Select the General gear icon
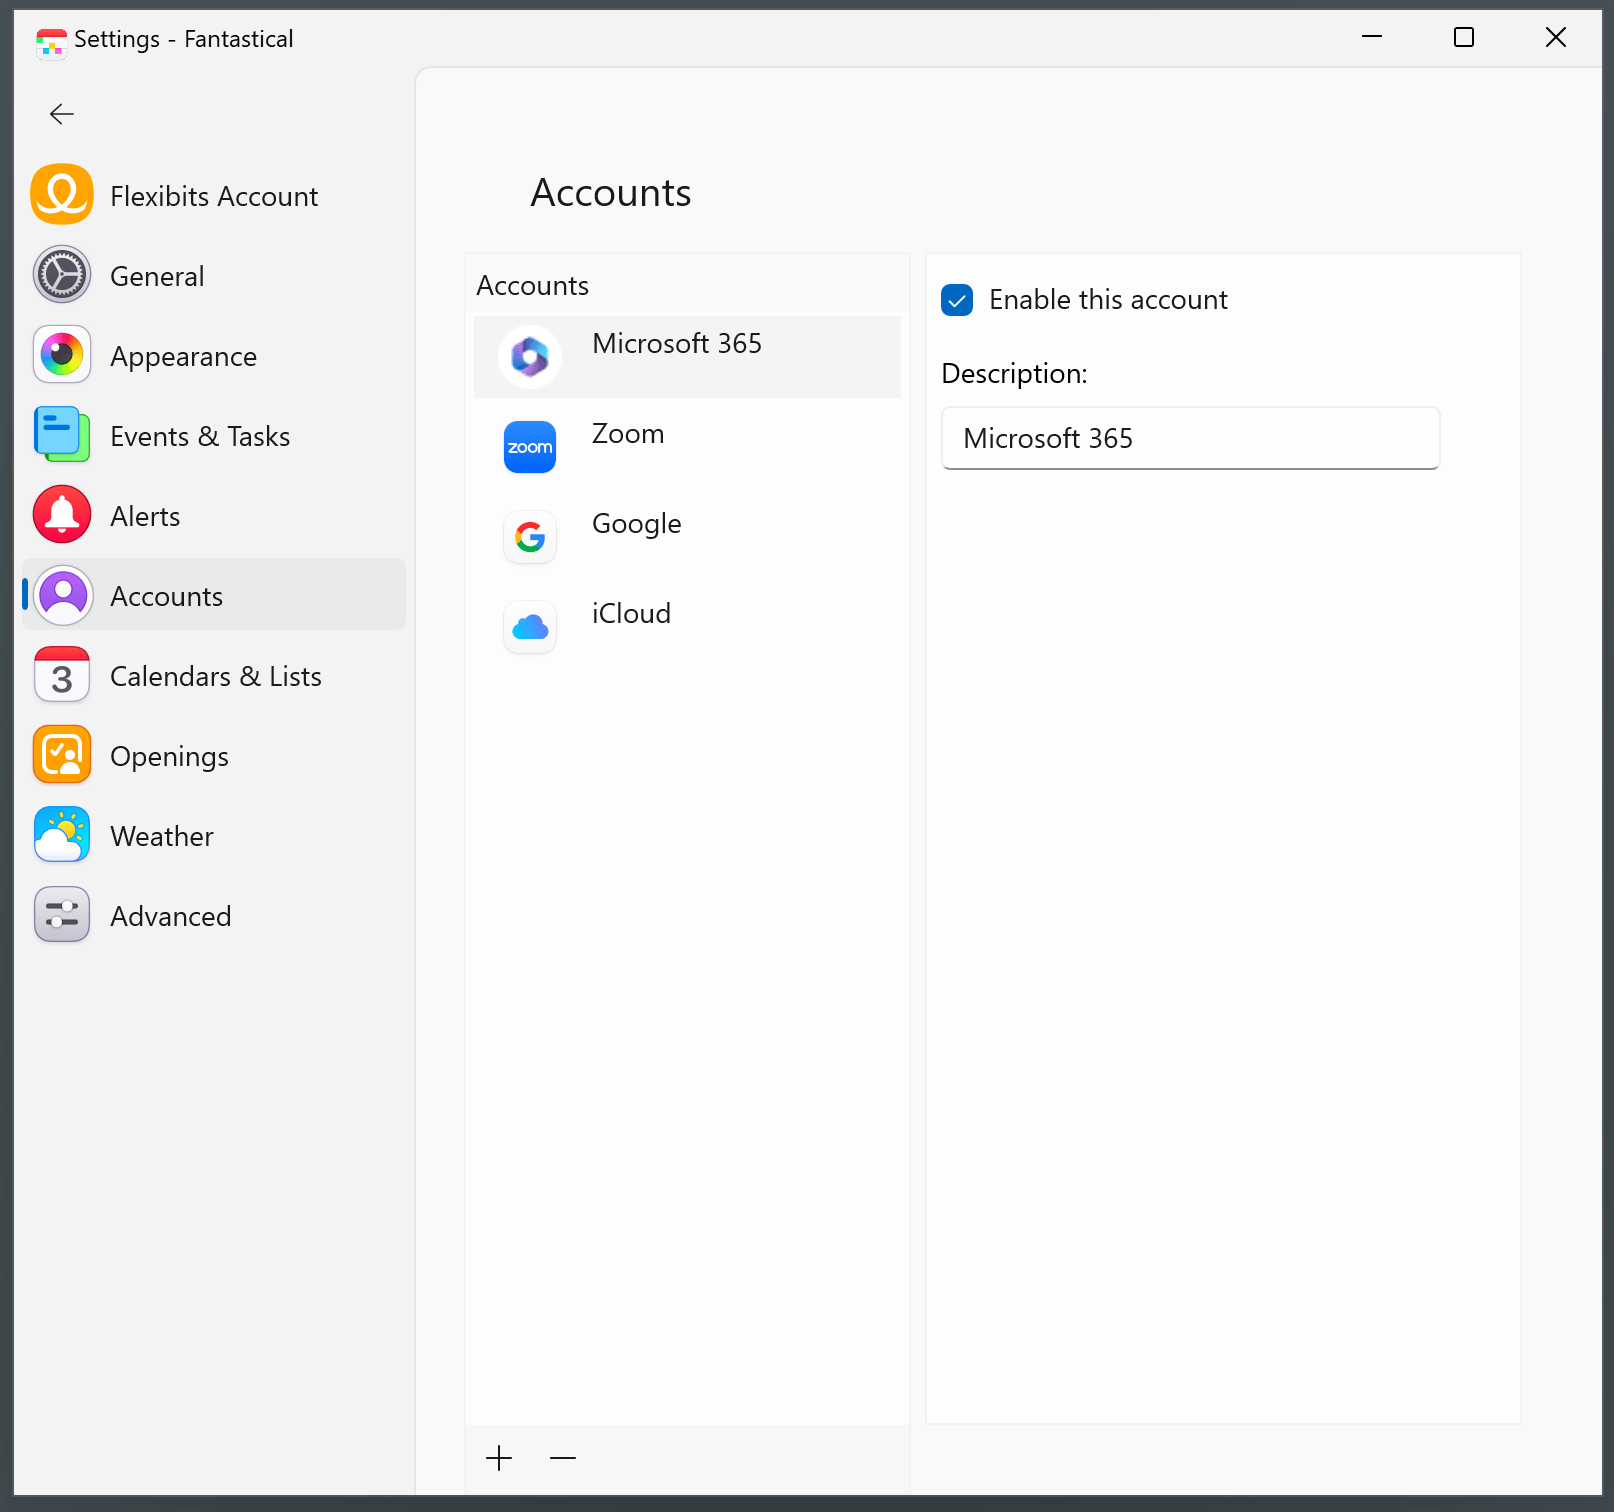1614x1512 pixels. click(62, 275)
